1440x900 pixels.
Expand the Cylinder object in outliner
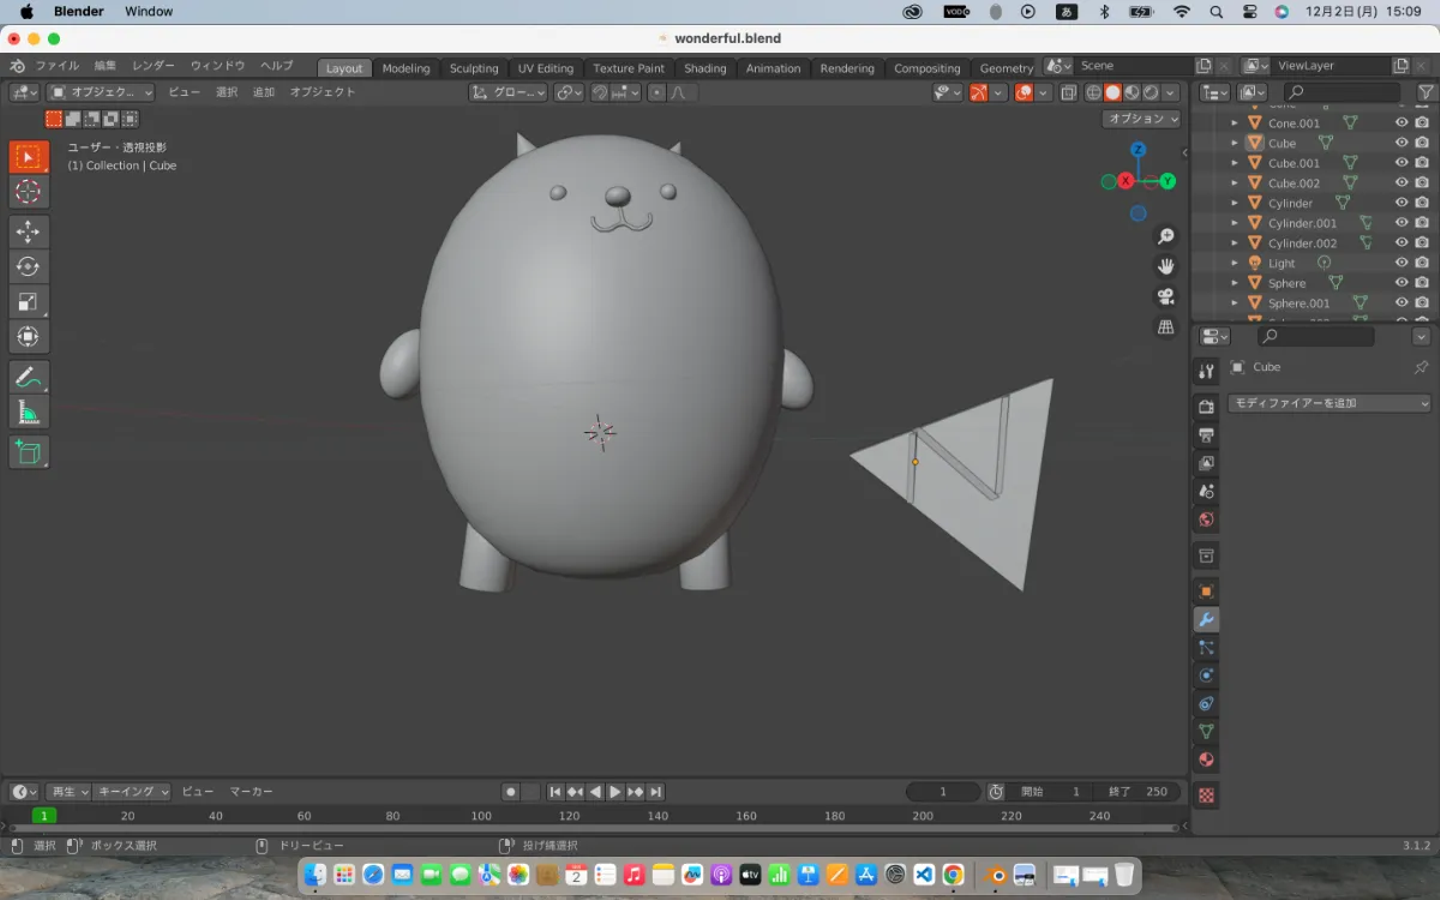click(1234, 203)
